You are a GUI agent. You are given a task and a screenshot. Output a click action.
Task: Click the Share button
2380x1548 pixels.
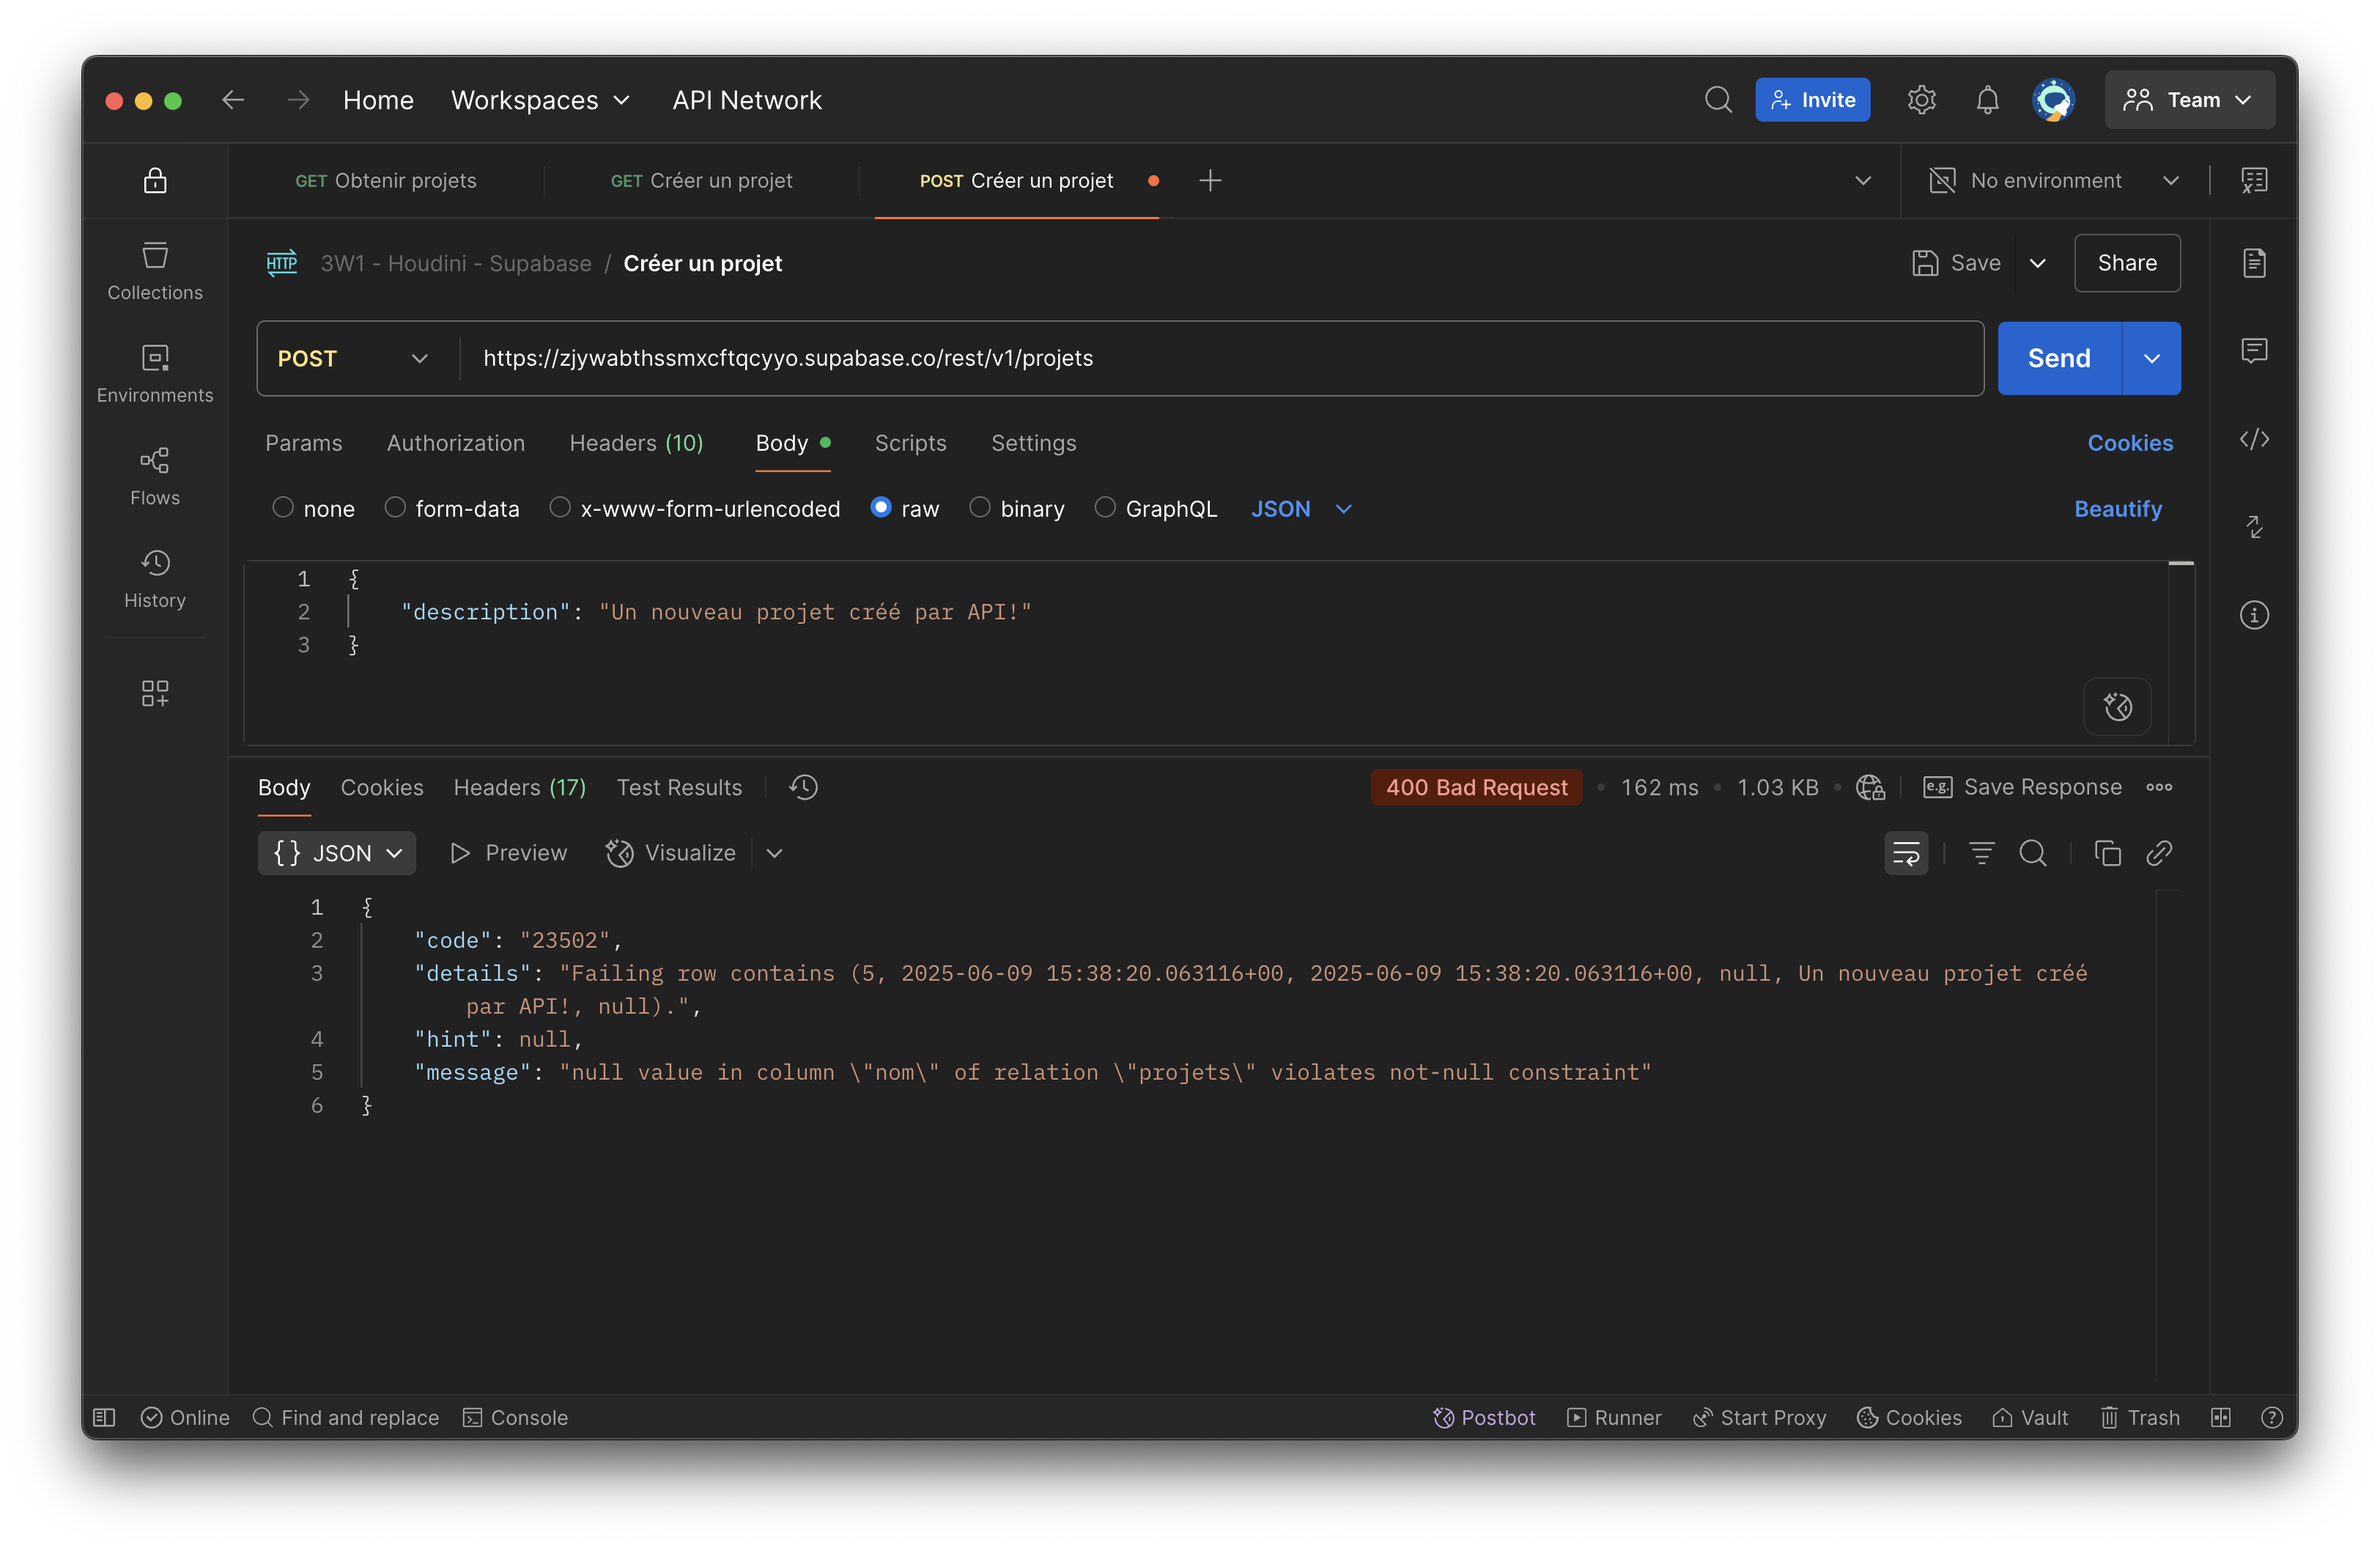pyautogui.click(x=2127, y=263)
